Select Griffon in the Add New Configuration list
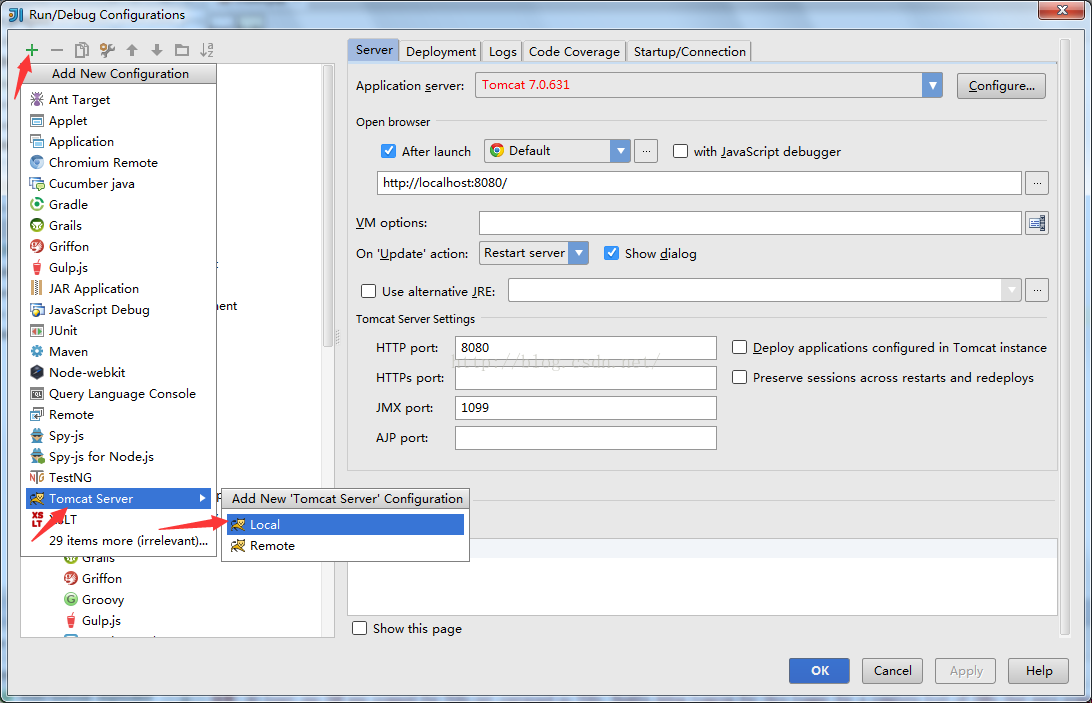This screenshot has height=703, width=1092. click(118, 246)
